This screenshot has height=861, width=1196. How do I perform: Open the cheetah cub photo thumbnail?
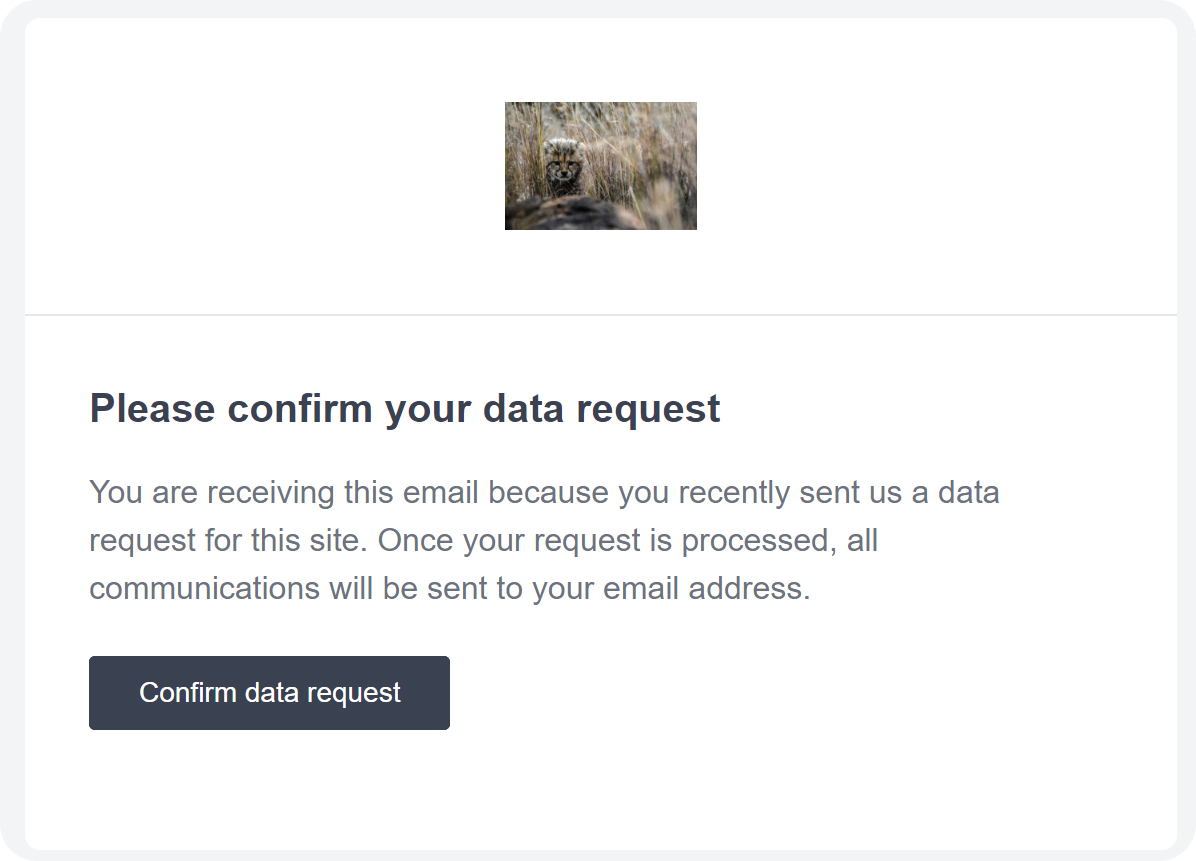click(600, 166)
